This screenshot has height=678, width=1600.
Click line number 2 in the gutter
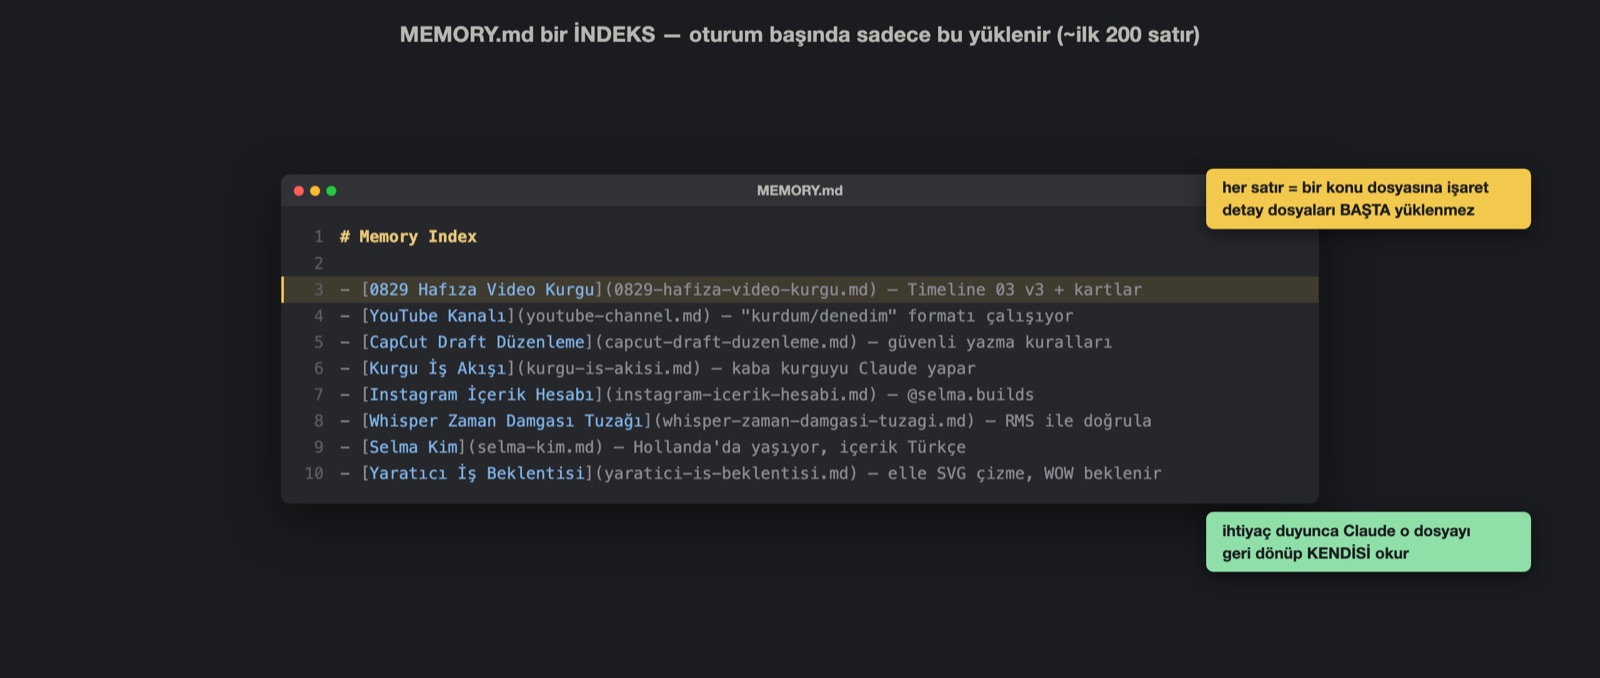[319, 263]
